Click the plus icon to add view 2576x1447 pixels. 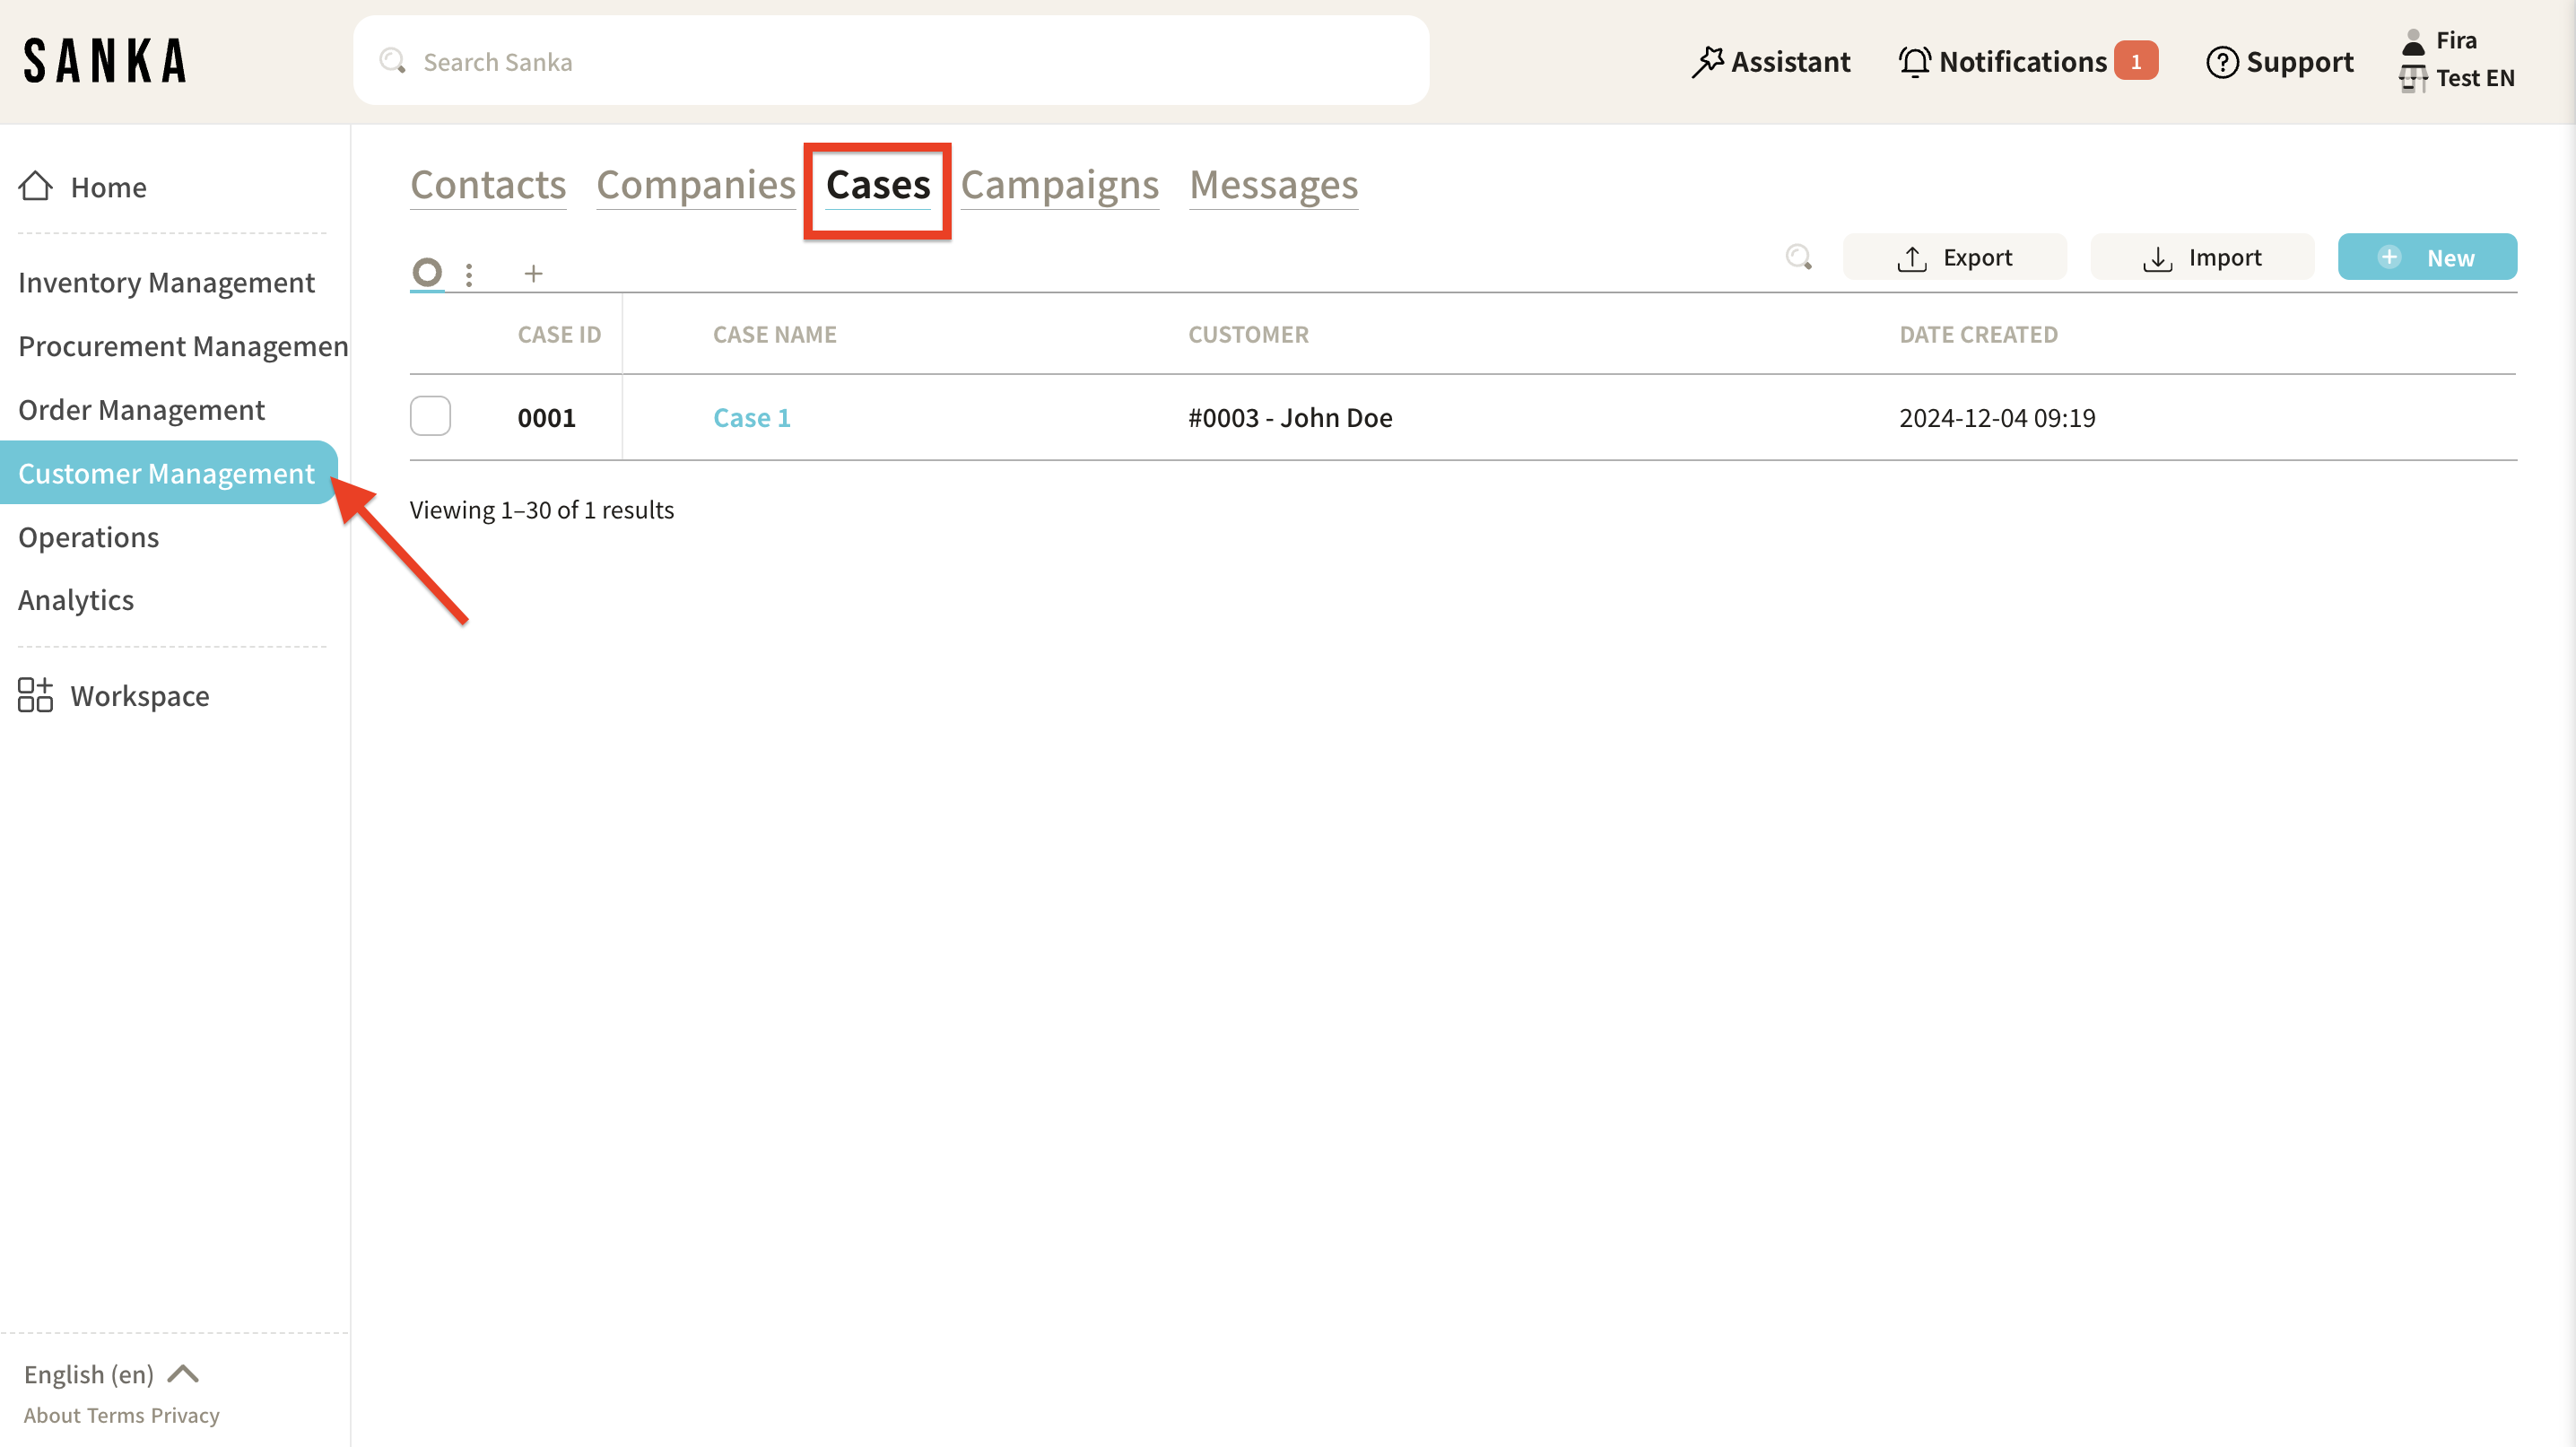533,273
